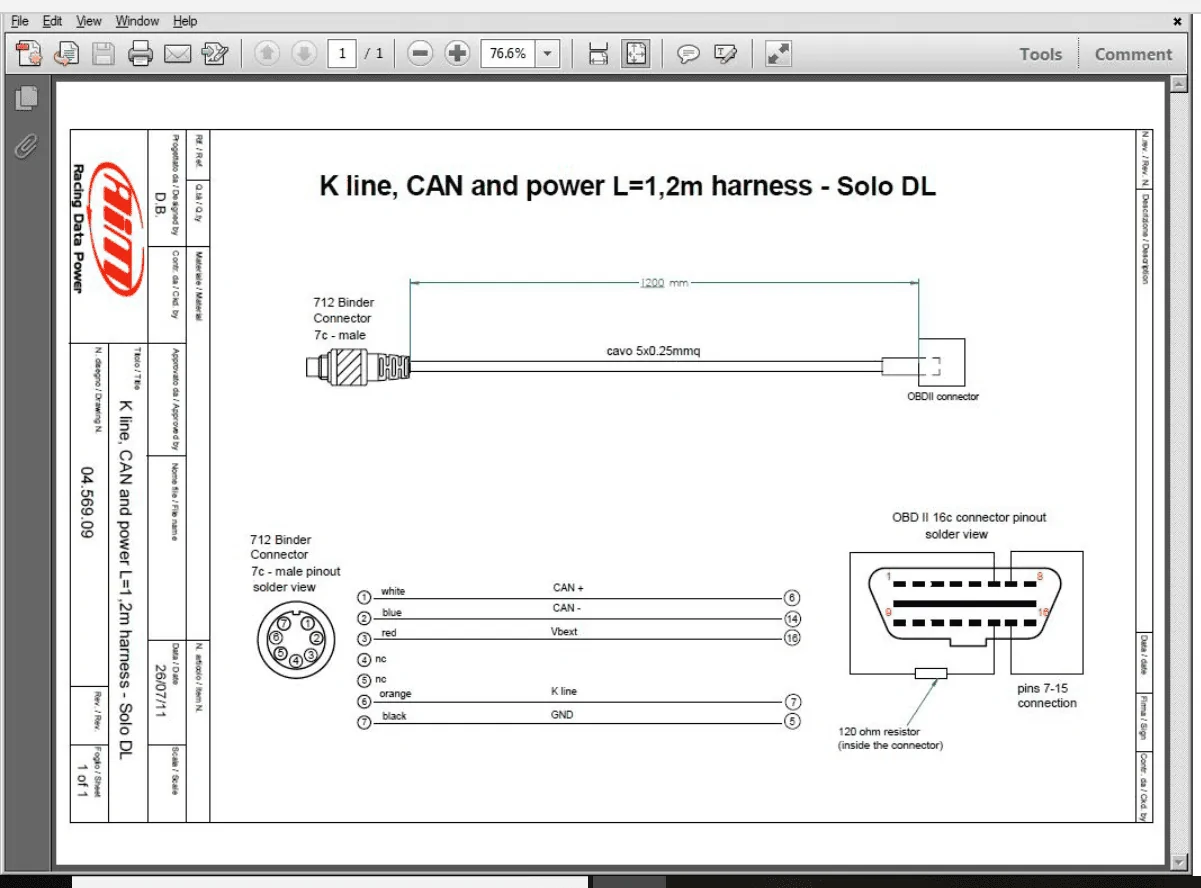This screenshot has height=888, width=1201.
Task: Print the document with the printer icon
Action: coord(140,53)
